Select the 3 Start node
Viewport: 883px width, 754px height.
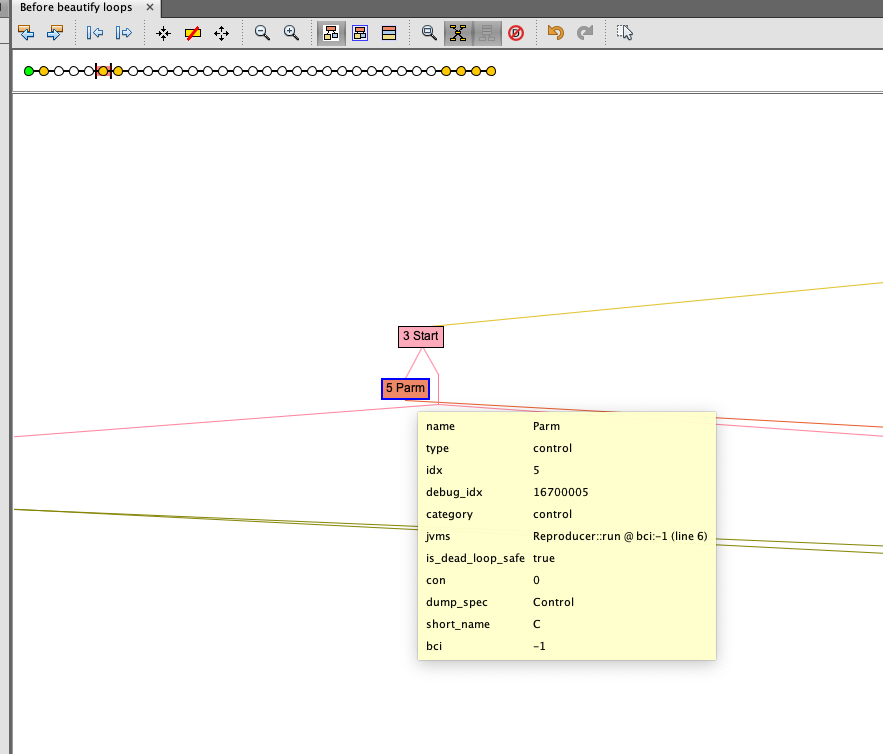click(x=421, y=337)
